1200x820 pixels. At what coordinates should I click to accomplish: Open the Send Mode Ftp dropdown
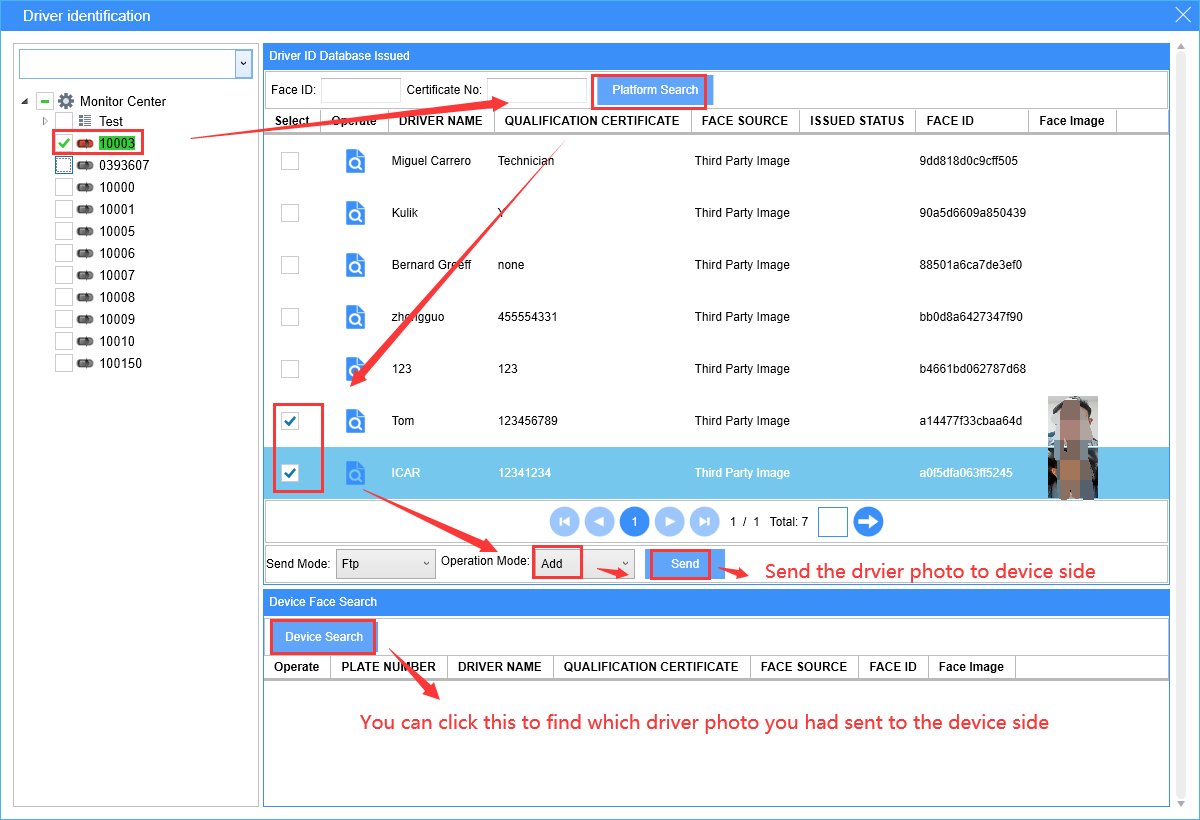(385, 563)
